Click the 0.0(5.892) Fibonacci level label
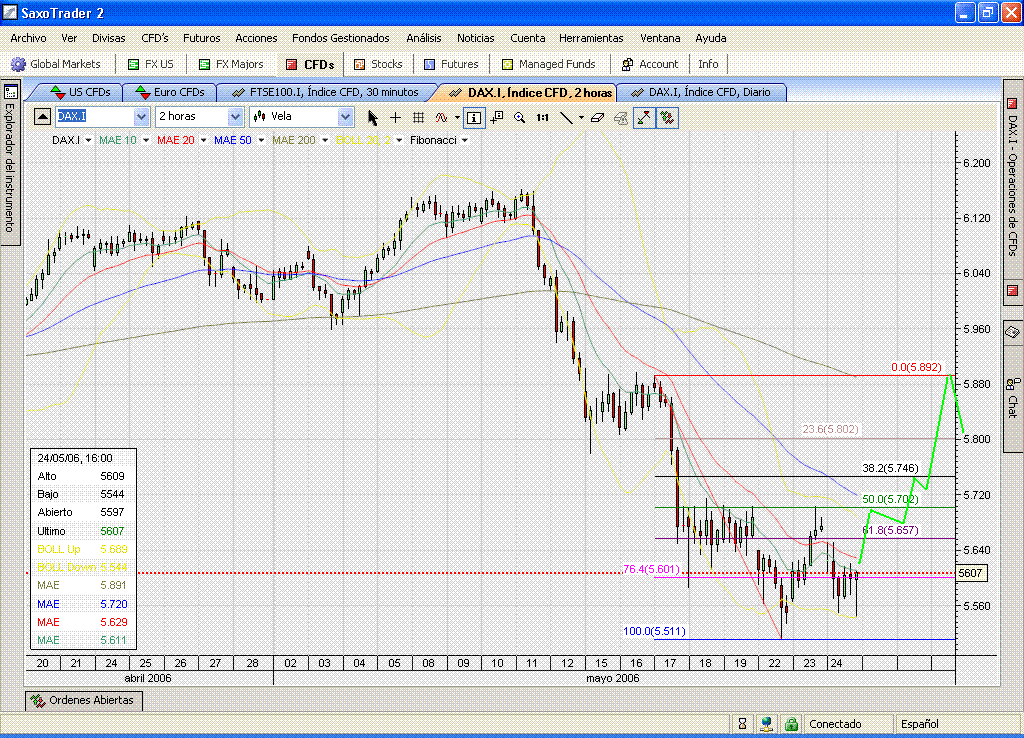The width and height of the screenshot is (1024, 738). pos(916,367)
